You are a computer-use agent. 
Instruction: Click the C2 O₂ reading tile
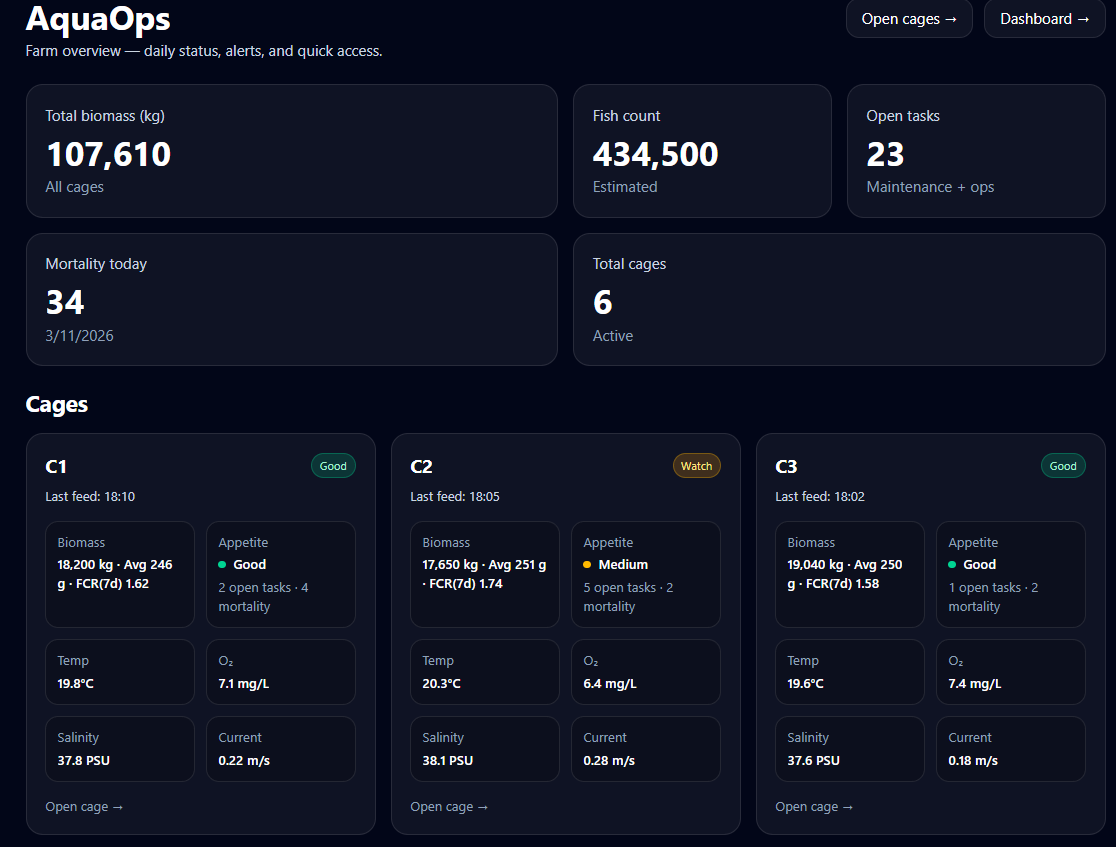[645, 672]
